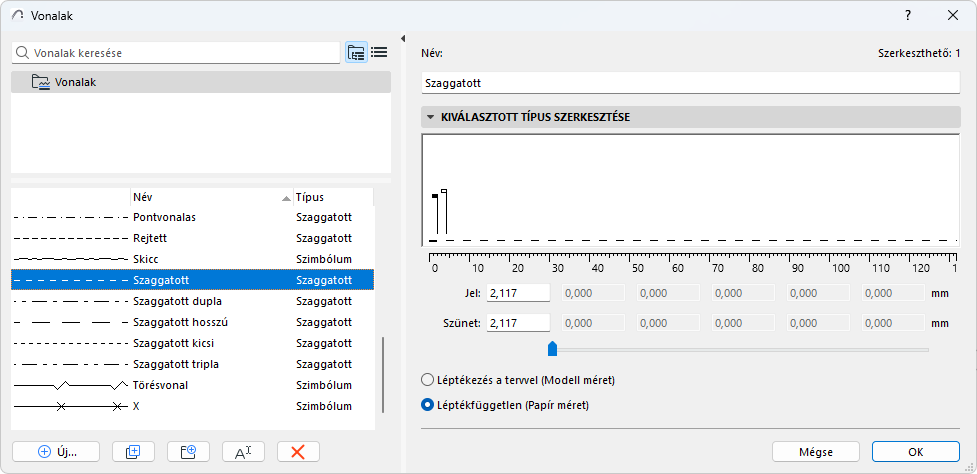
Task: Close the Vonalak dialog window
Action: click(953, 16)
